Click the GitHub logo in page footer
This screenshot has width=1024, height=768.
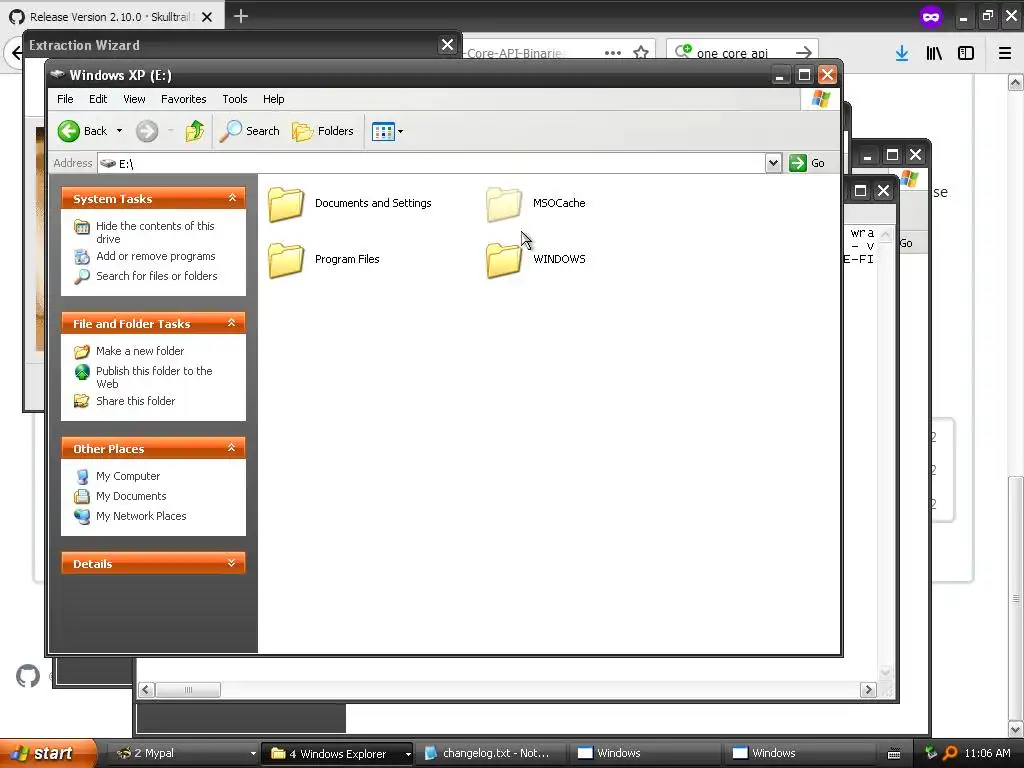tap(28, 676)
